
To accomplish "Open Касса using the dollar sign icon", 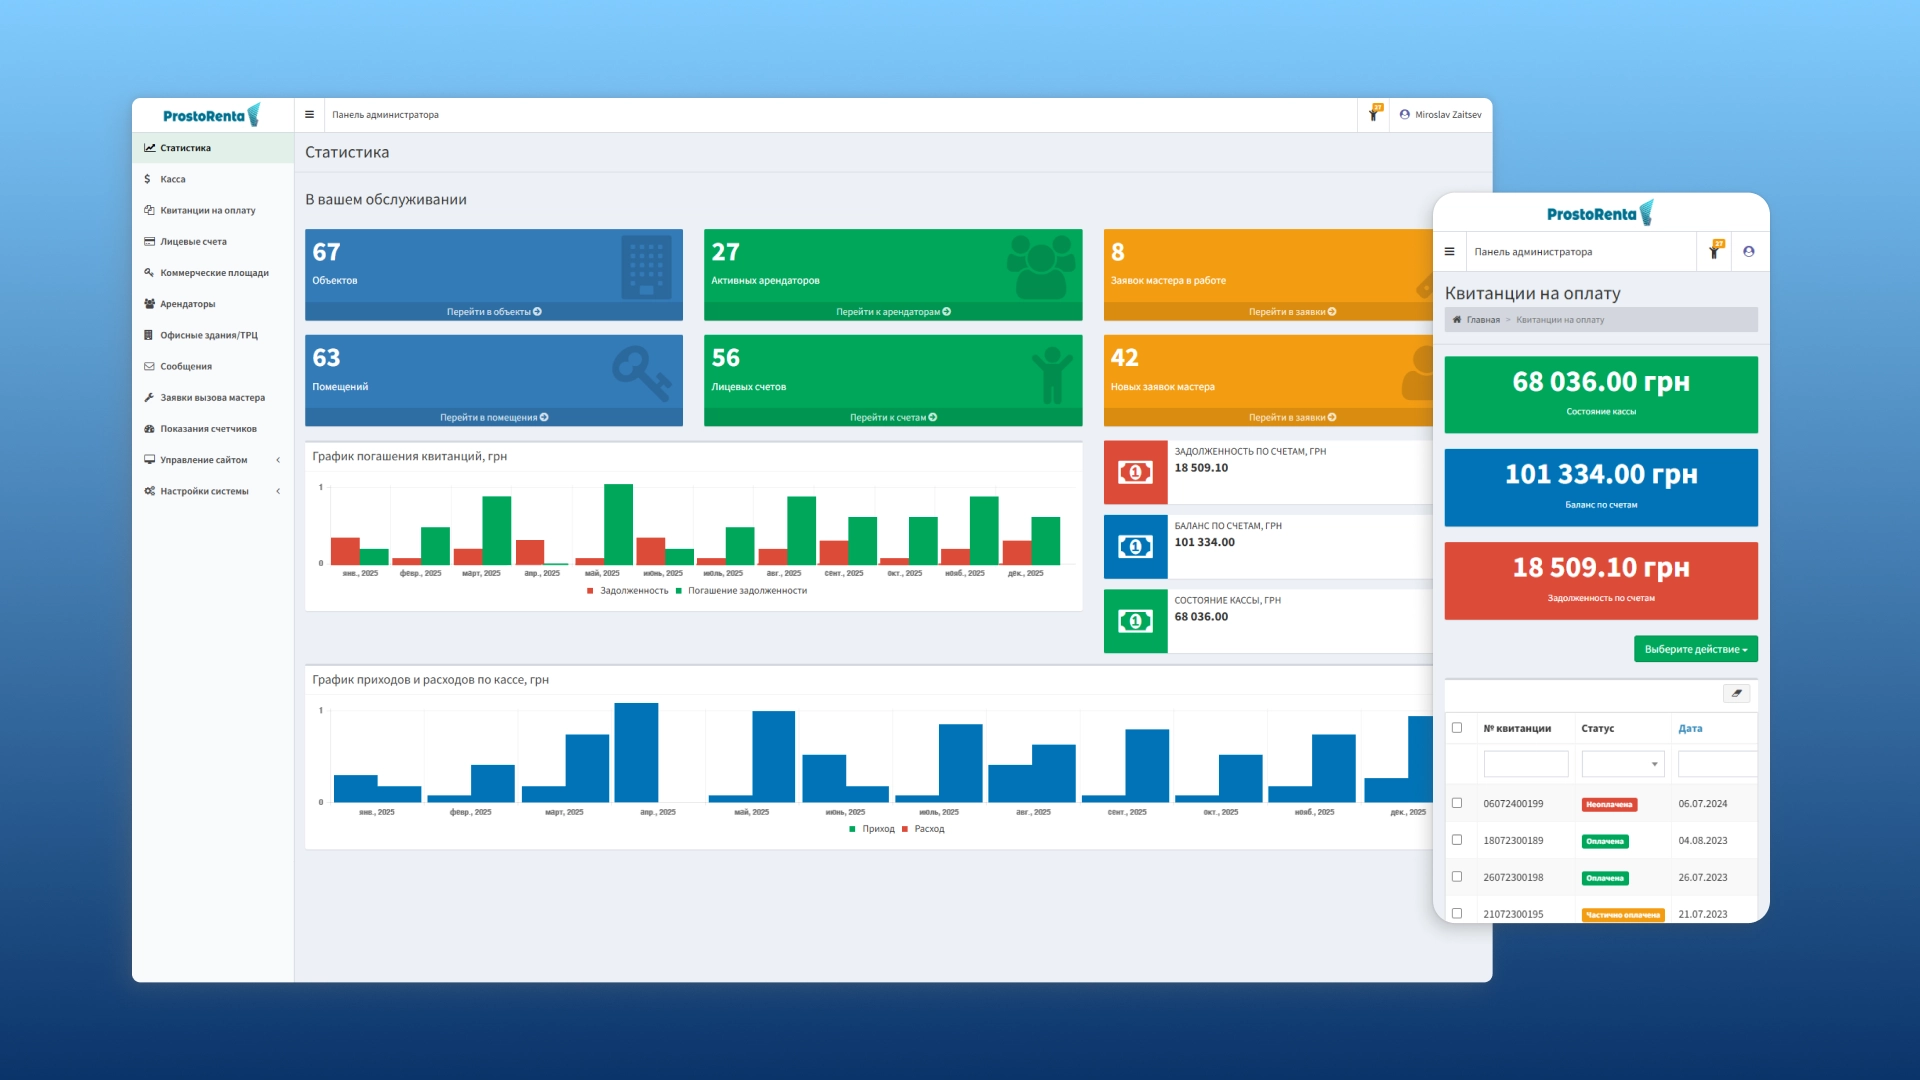I will [x=150, y=178].
